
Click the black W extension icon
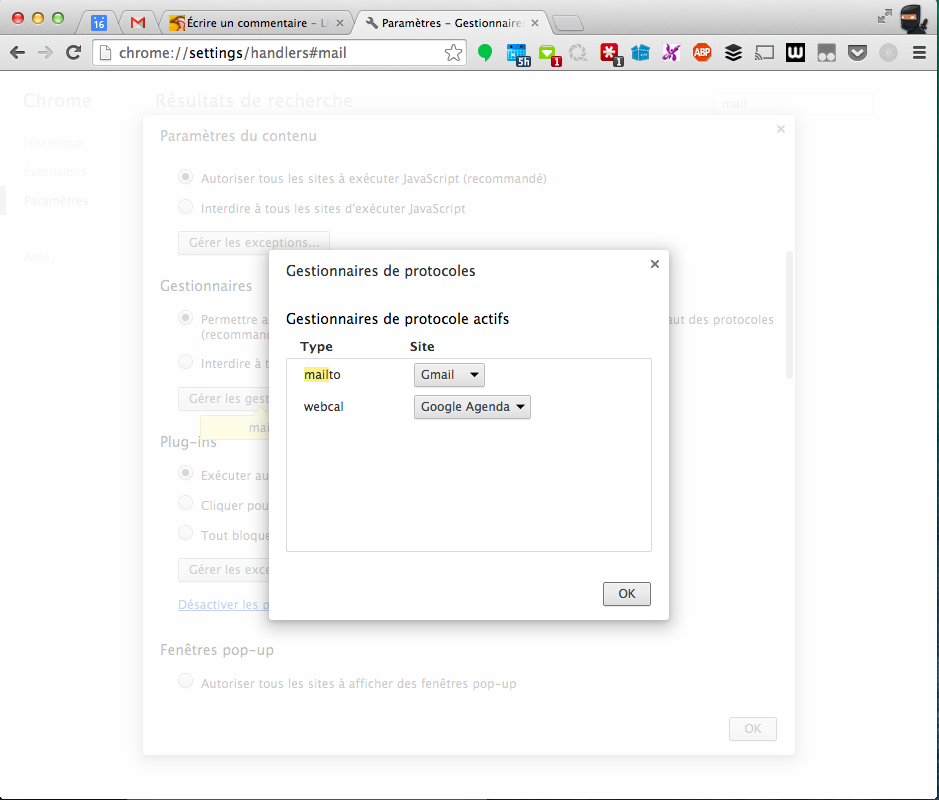click(x=795, y=53)
